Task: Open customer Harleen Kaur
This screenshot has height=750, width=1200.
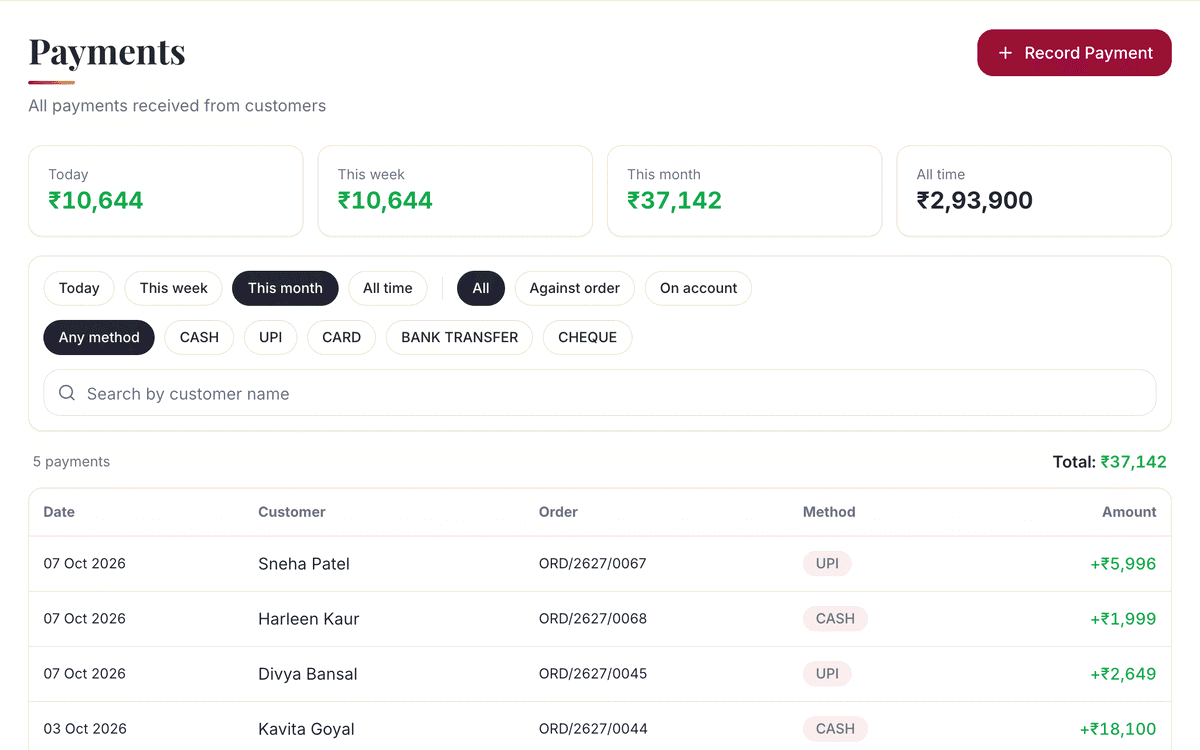Action: pos(309,619)
